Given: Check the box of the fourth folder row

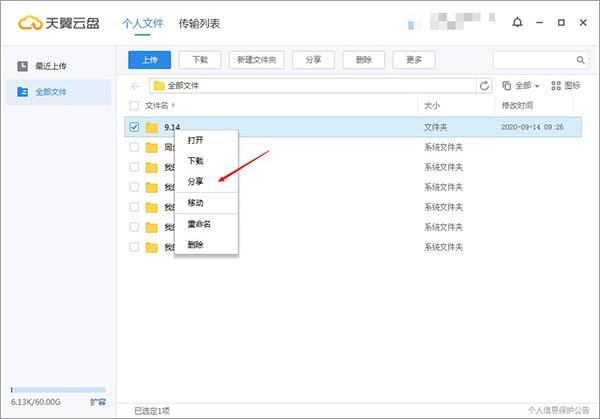Looking at the screenshot, I should tap(134, 187).
